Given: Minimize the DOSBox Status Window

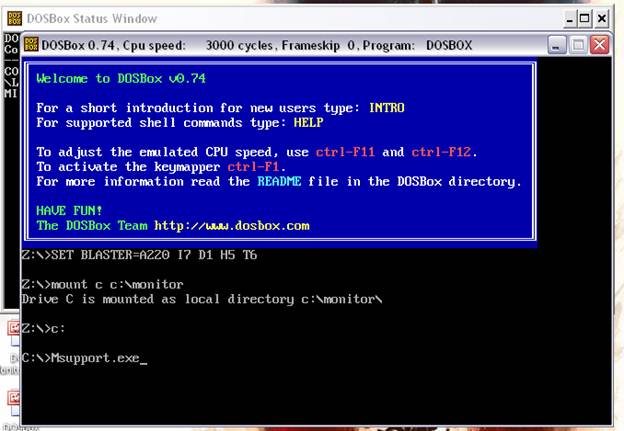Looking at the screenshot, I should pyautogui.click(x=570, y=18).
